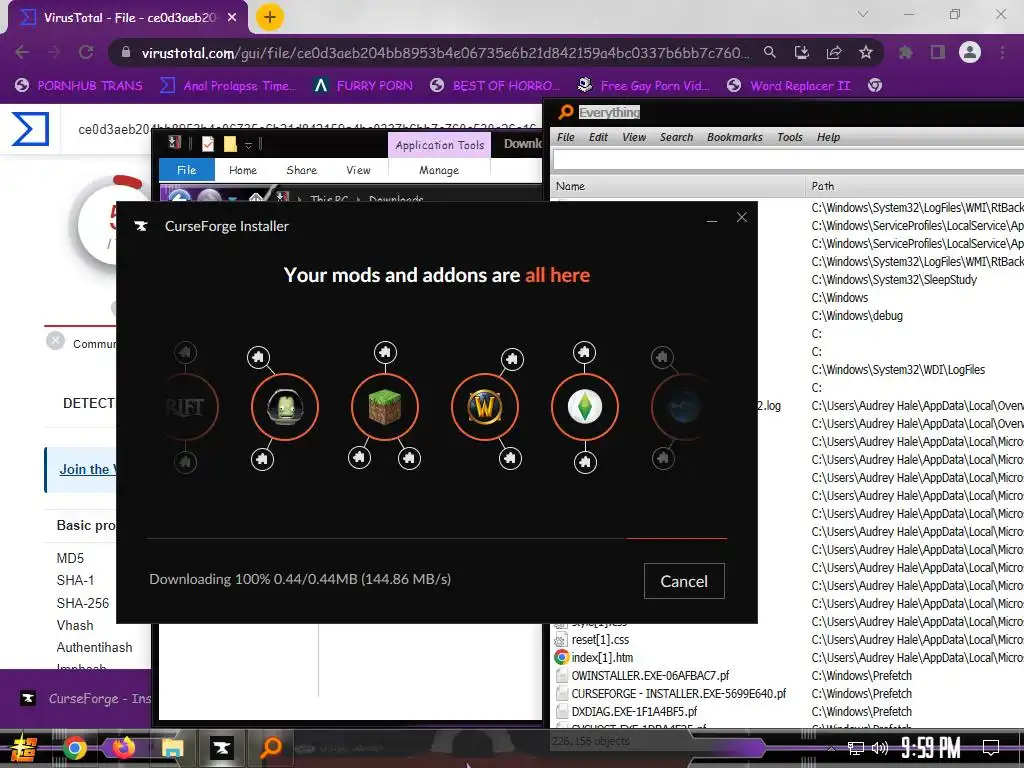Click the C:\Windows\debug path entry
Viewport: 1024px width, 768px height.
(x=857, y=315)
